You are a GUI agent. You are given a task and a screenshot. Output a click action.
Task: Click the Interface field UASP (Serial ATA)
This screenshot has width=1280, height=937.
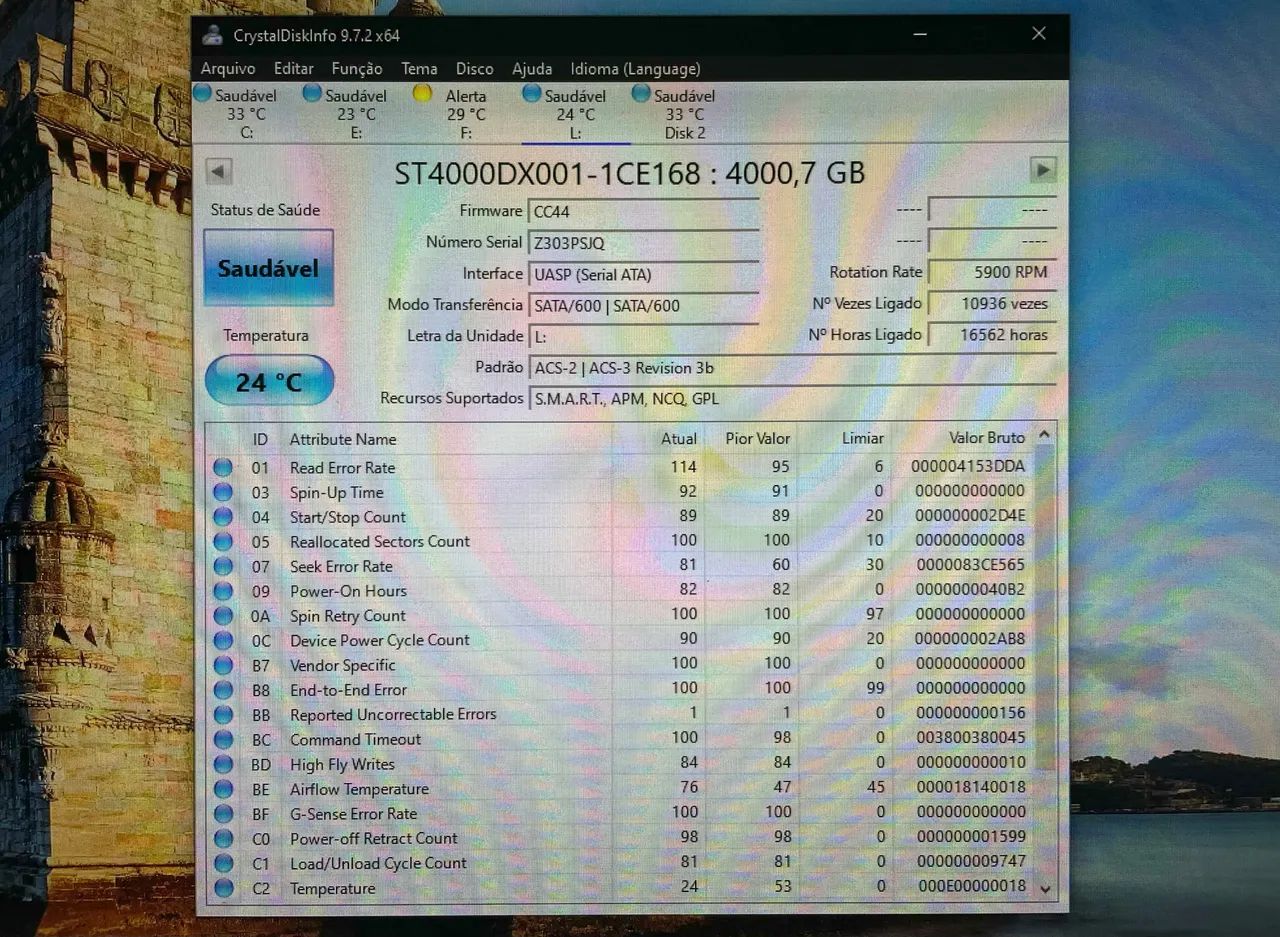point(643,274)
